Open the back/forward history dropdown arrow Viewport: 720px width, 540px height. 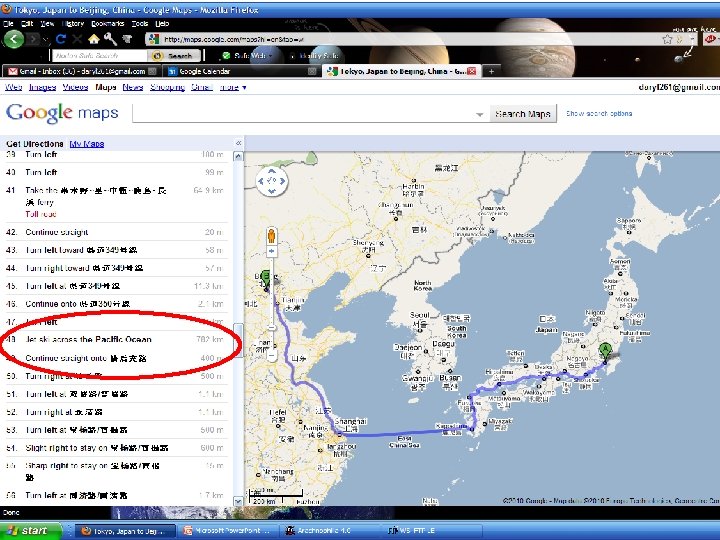[x=46, y=40]
